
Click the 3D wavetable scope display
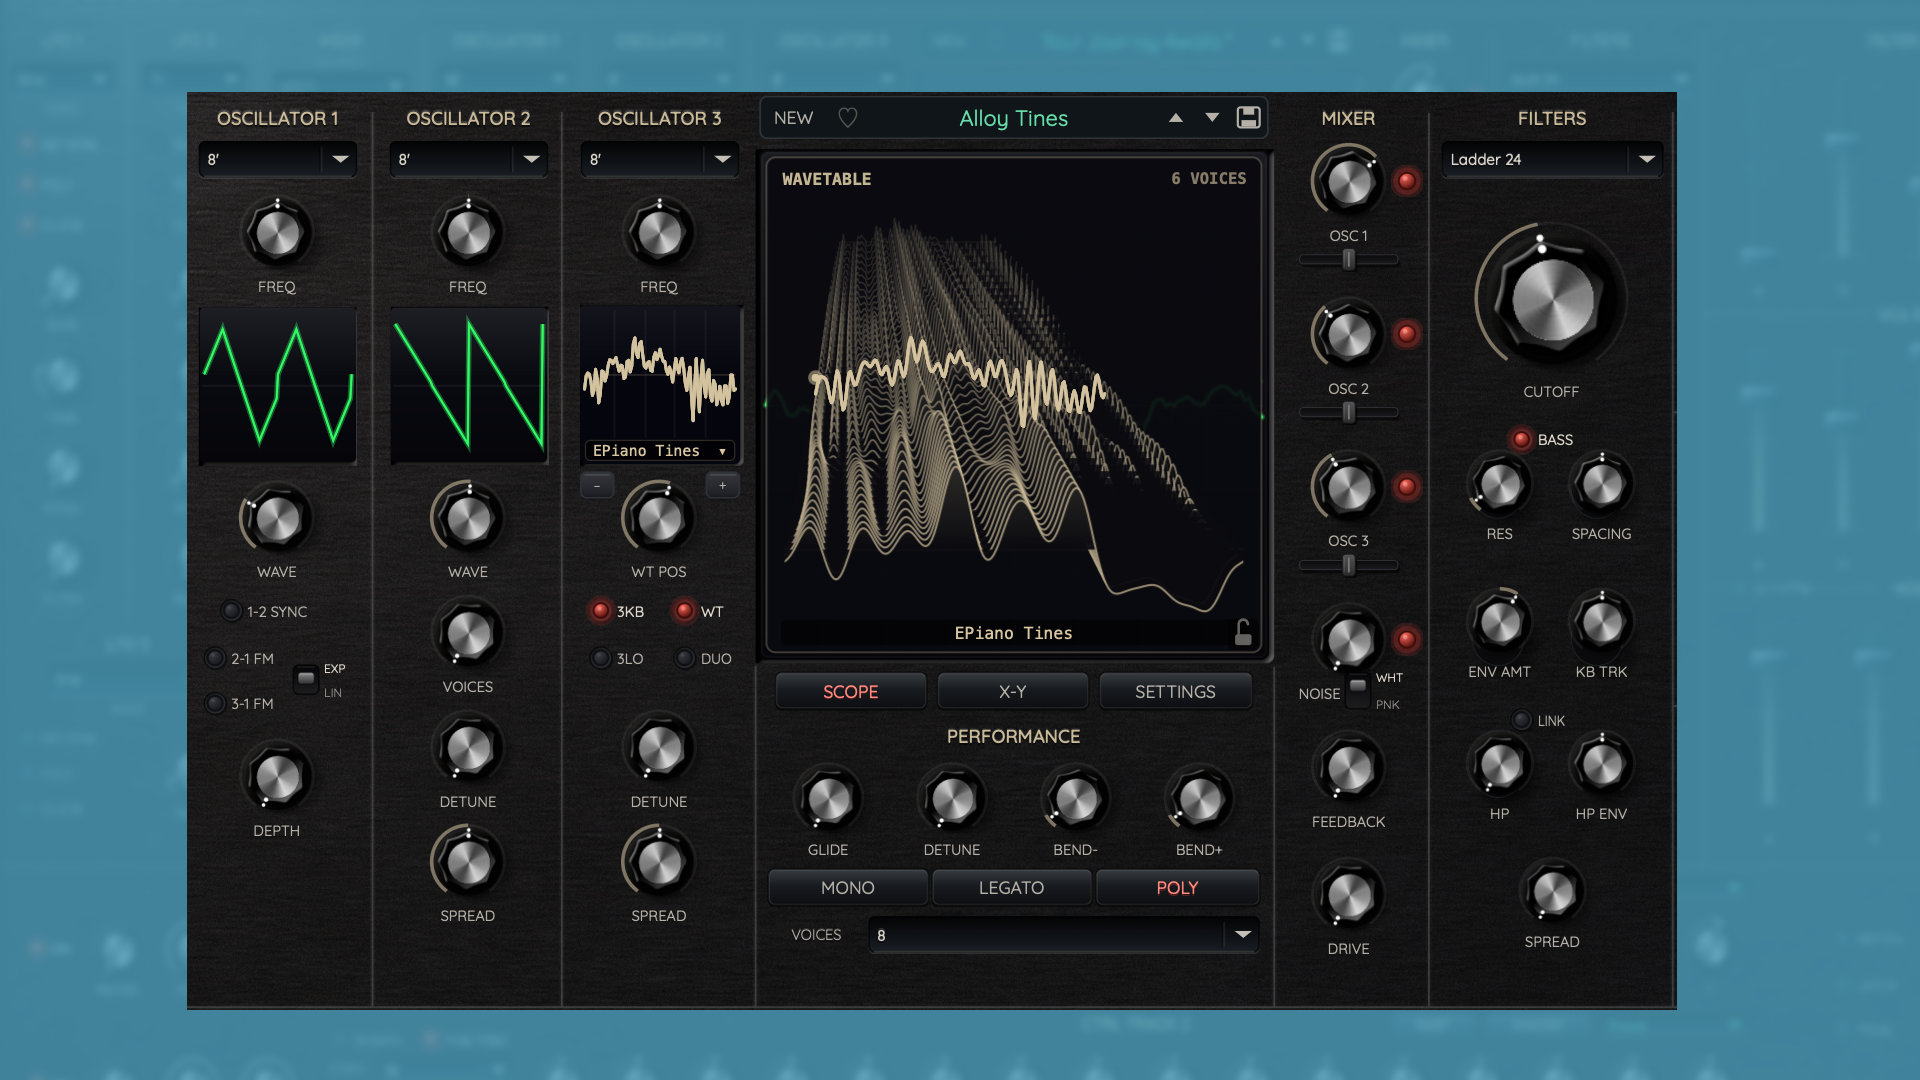1013,405
